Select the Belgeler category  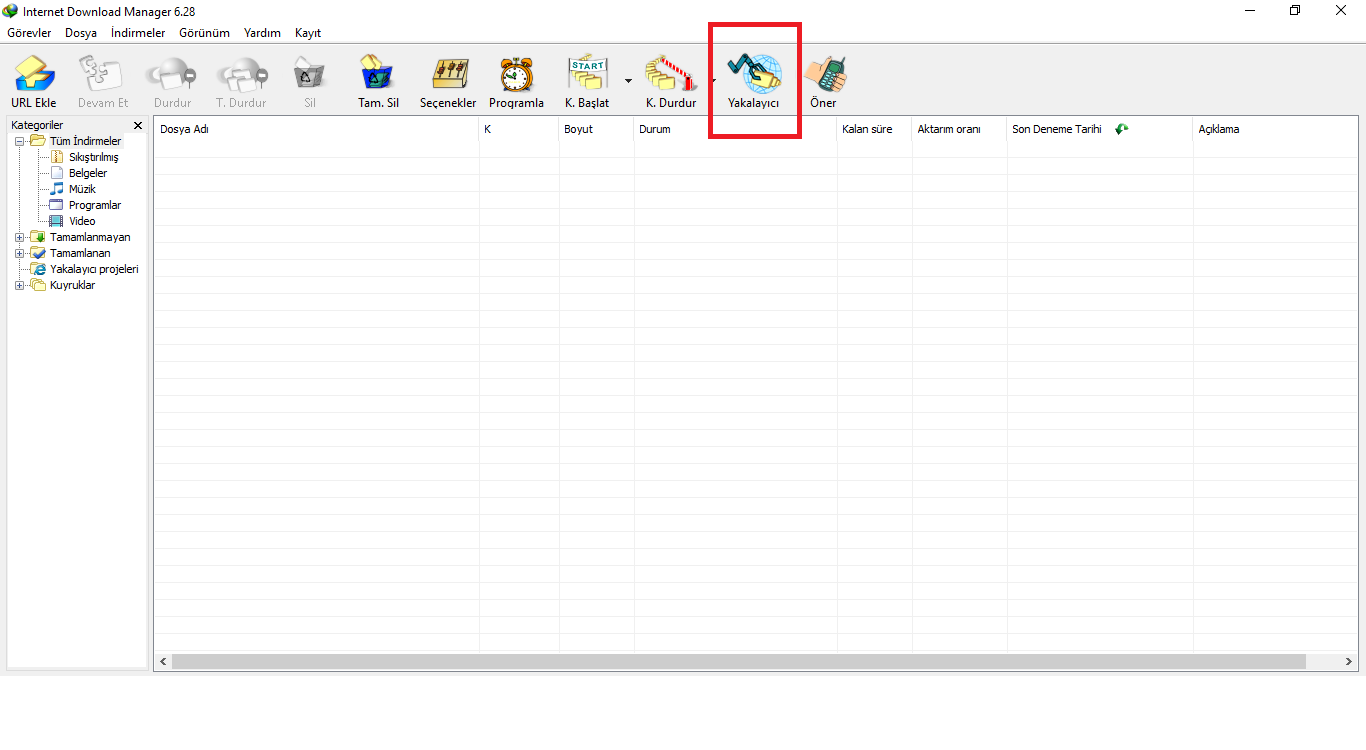(88, 173)
